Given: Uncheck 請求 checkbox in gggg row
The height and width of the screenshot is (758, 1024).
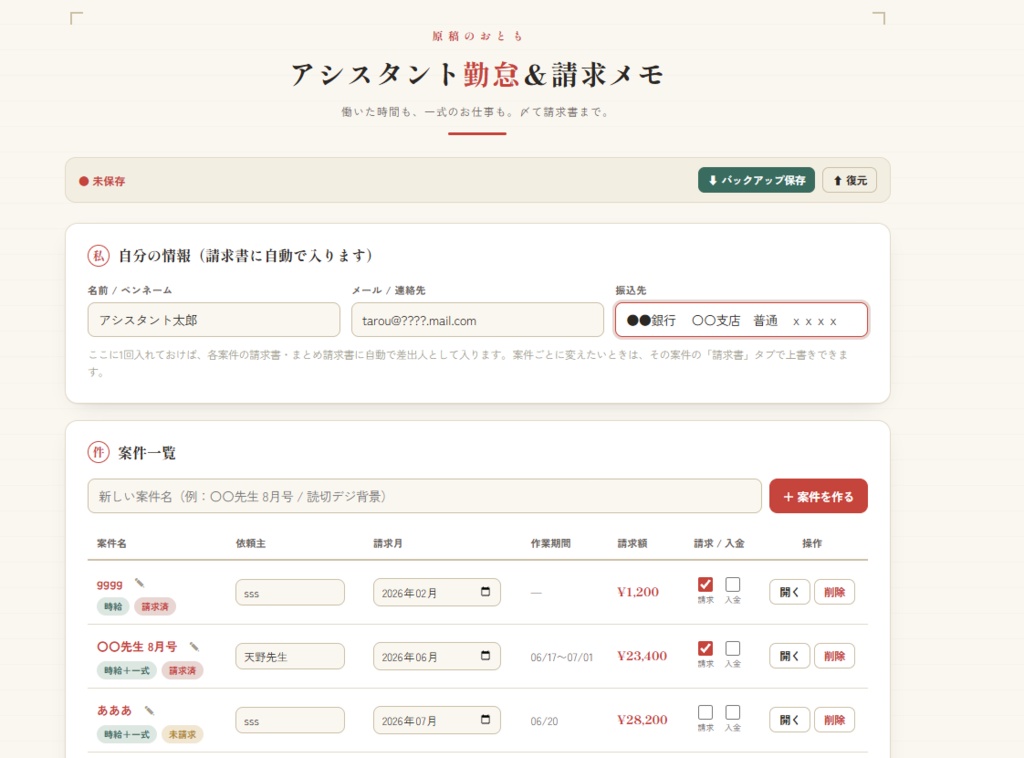Looking at the screenshot, I should pyautogui.click(x=705, y=584).
